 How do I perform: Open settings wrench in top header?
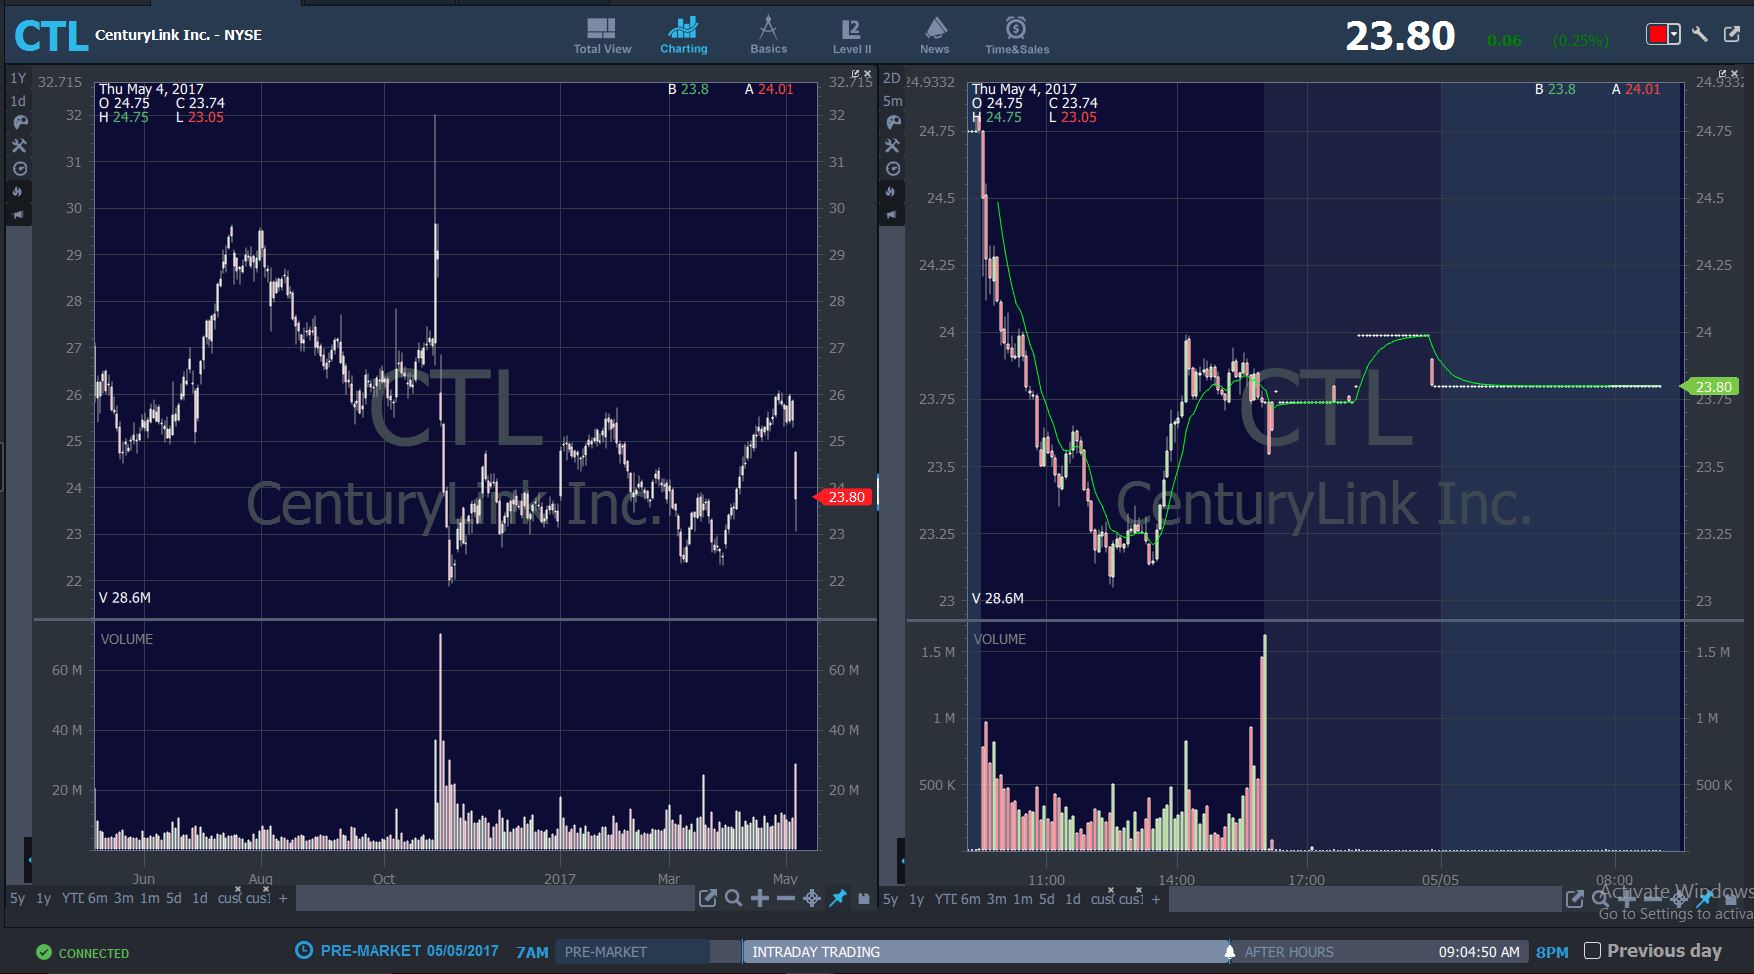[x=1700, y=35]
